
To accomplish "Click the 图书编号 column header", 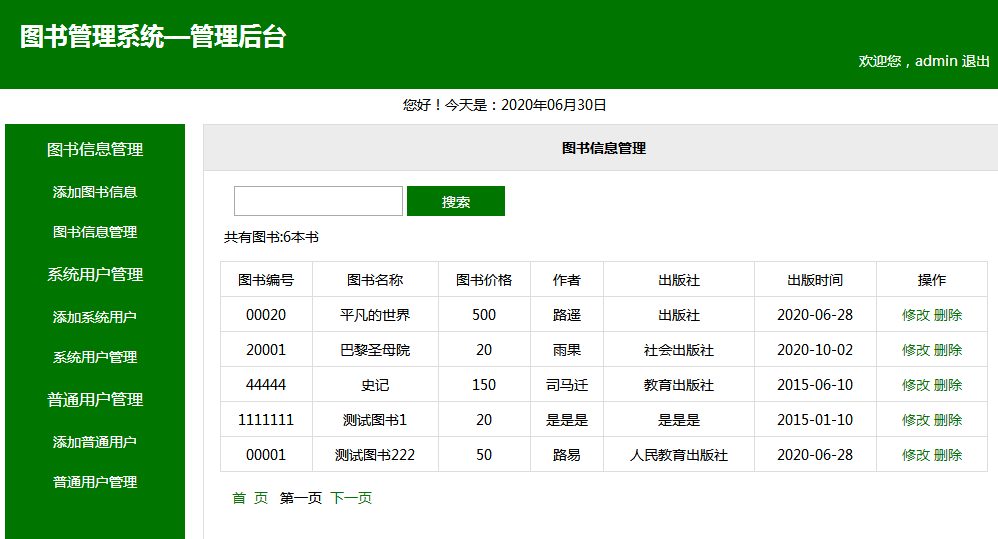I will (x=266, y=280).
